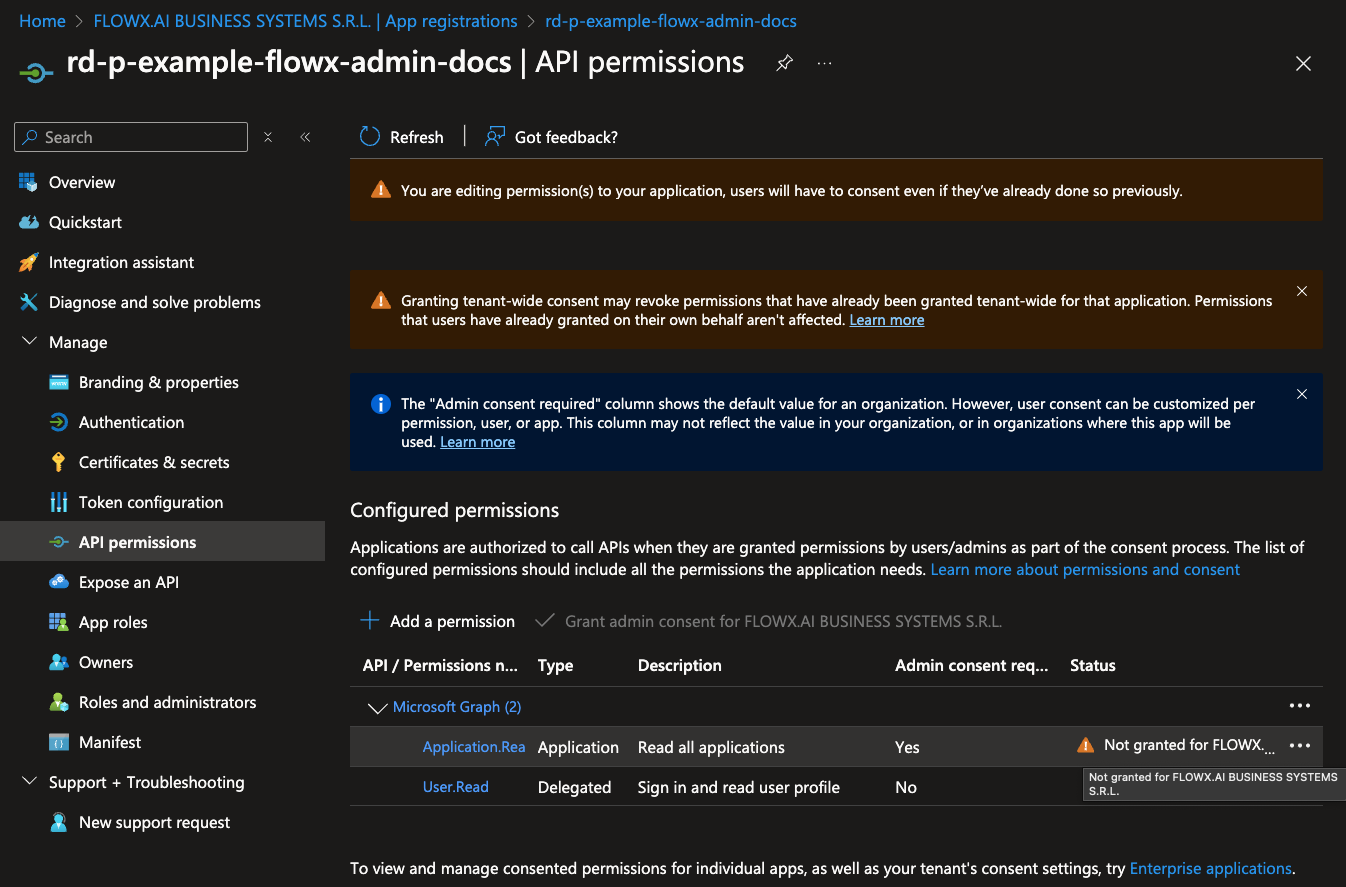Open the Application.Read permission link

474,747
